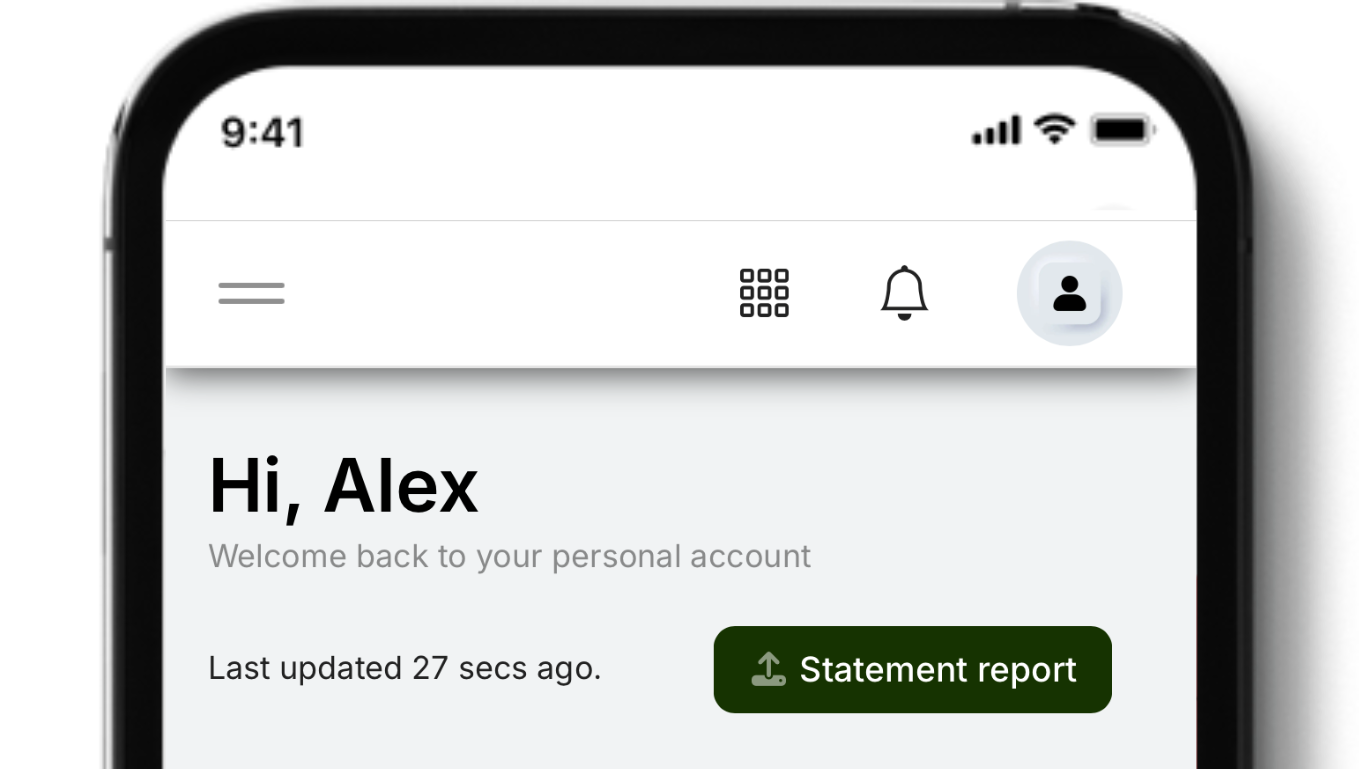
Task: Tap the cellular signal bars icon
Action: pyautogui.click(x=996, y=131)
